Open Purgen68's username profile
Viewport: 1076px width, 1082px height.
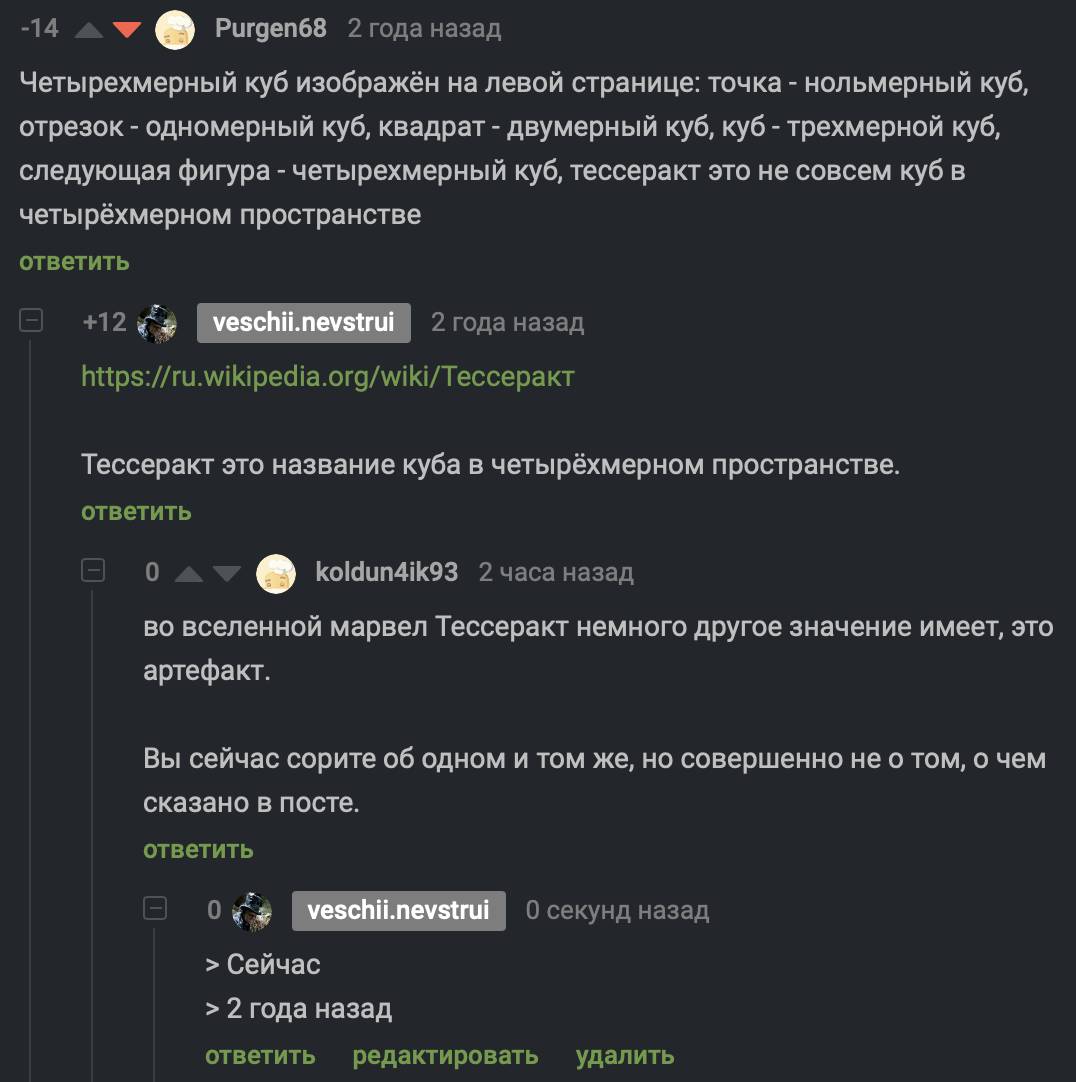269,29
